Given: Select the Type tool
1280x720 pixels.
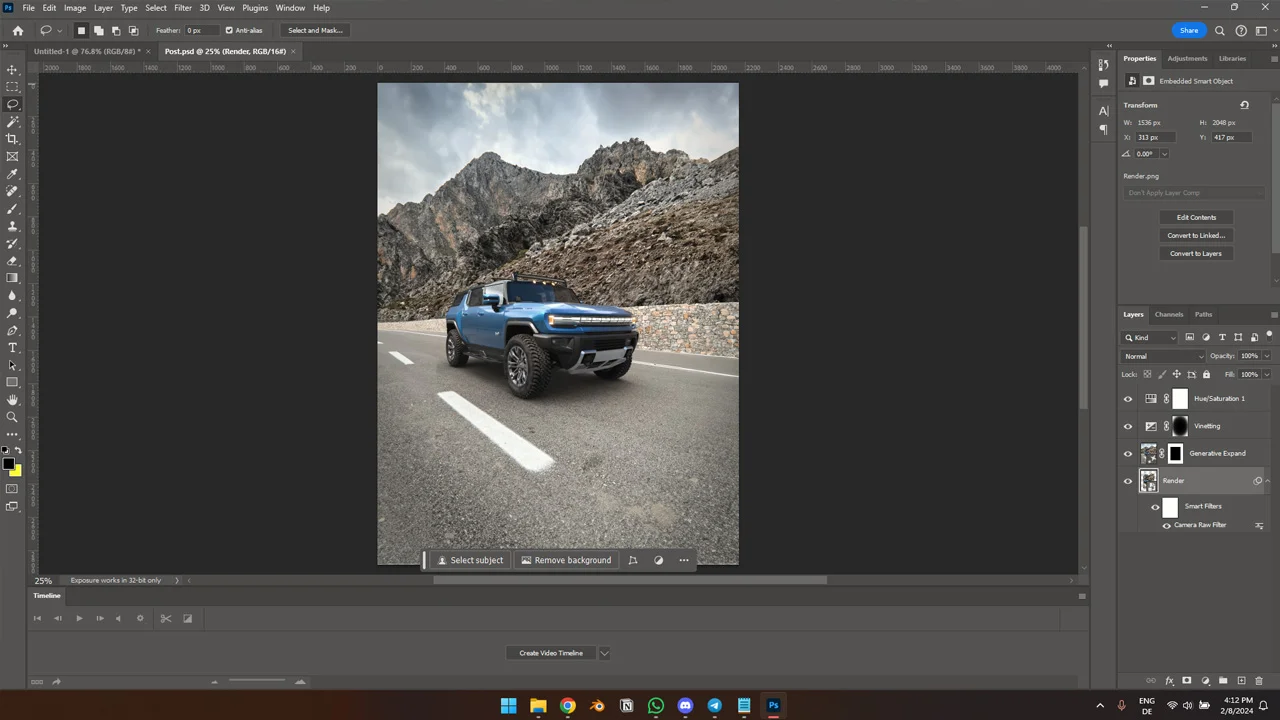Looking at the screenshot, I should pos(13,347).
